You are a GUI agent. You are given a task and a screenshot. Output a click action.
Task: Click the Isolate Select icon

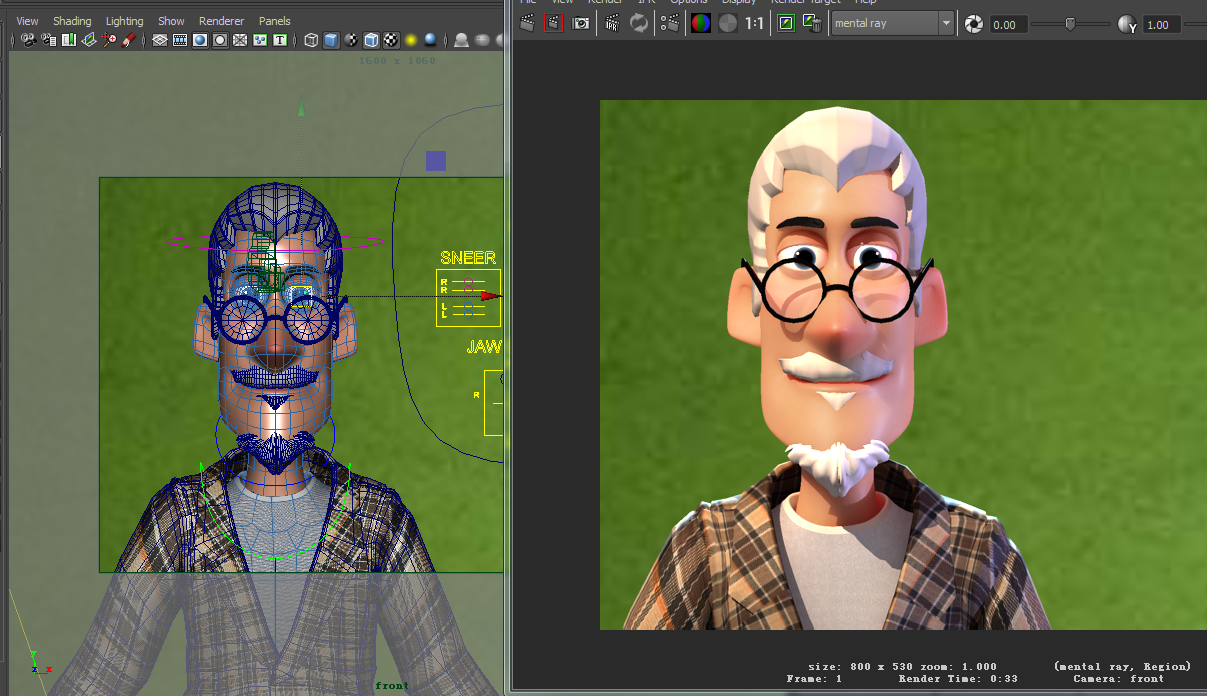[x=461, y=40]
